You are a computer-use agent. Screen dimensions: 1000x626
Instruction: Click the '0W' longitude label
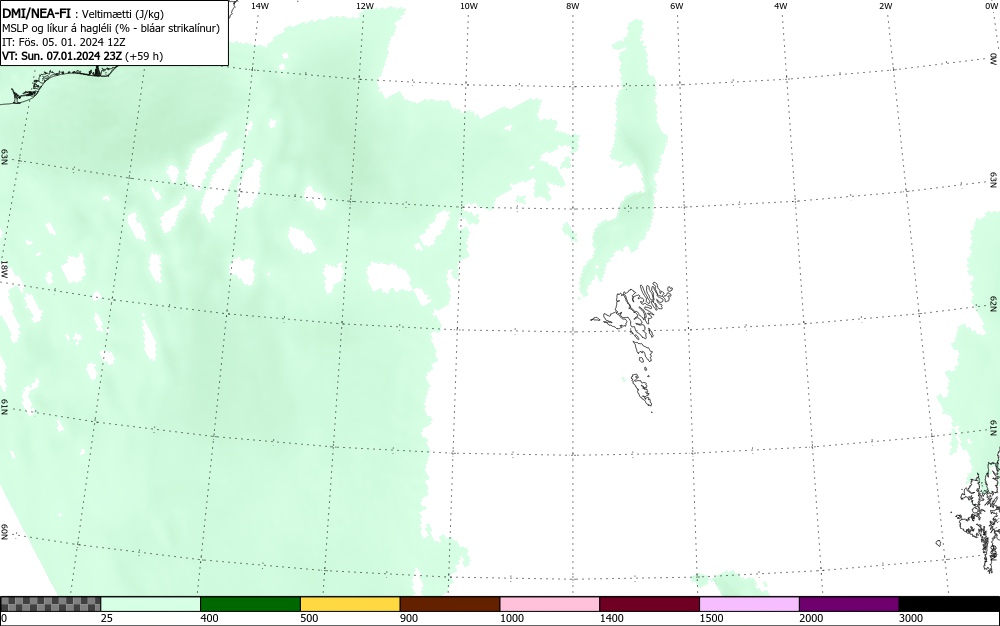(x=990, y=6)
